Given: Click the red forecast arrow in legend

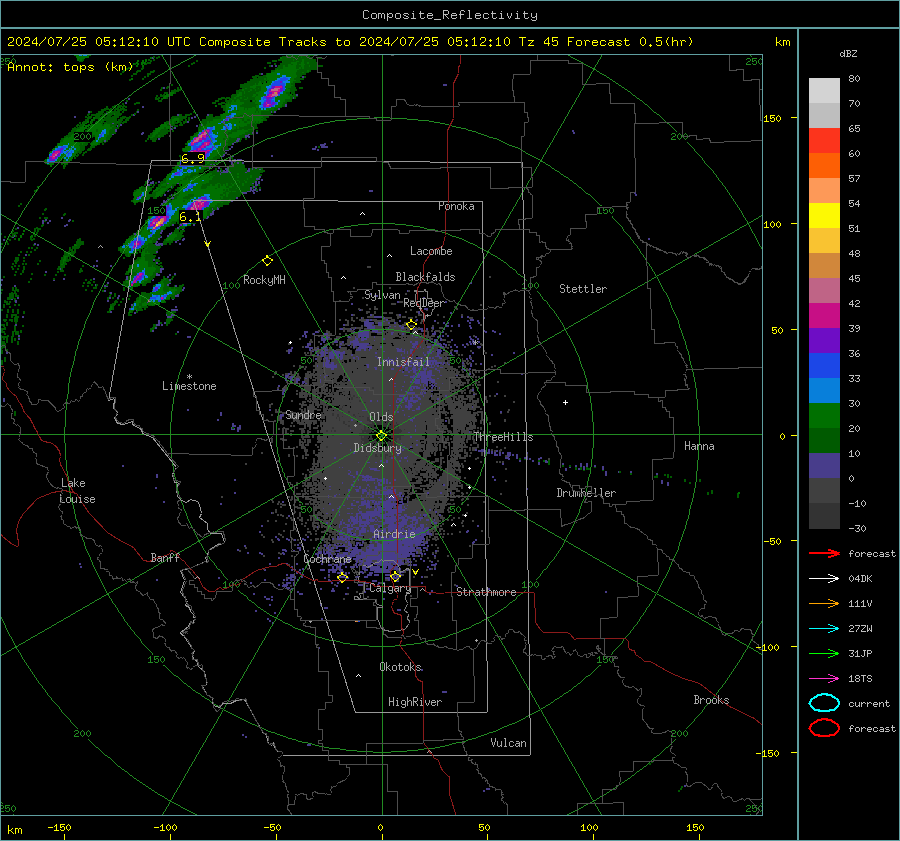Looking at the screenshot, I should tap(824, 553).
